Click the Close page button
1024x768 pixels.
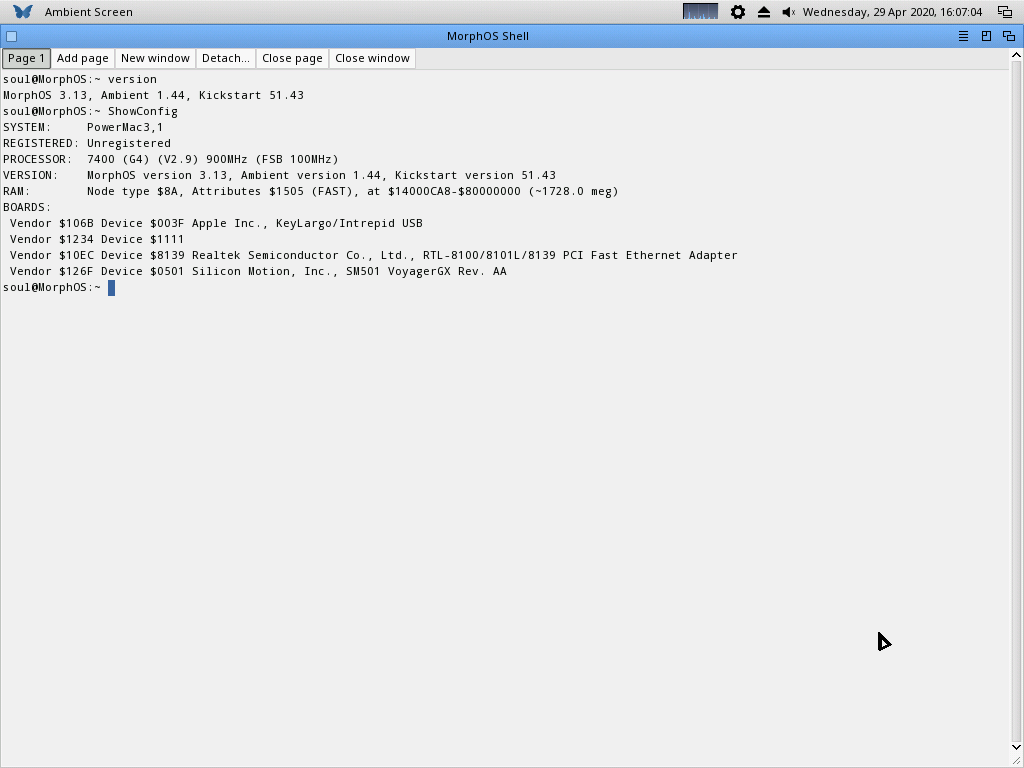[293, 58]
